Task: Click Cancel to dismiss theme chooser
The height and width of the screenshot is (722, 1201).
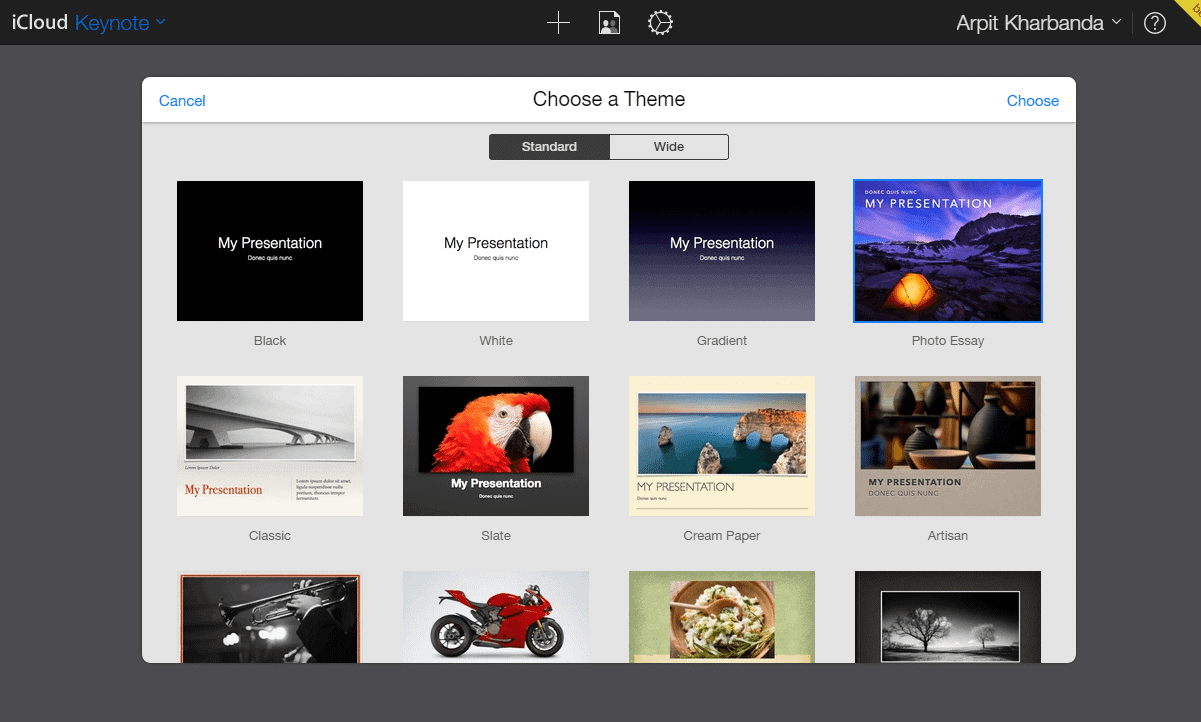Action: coord(182,100)
